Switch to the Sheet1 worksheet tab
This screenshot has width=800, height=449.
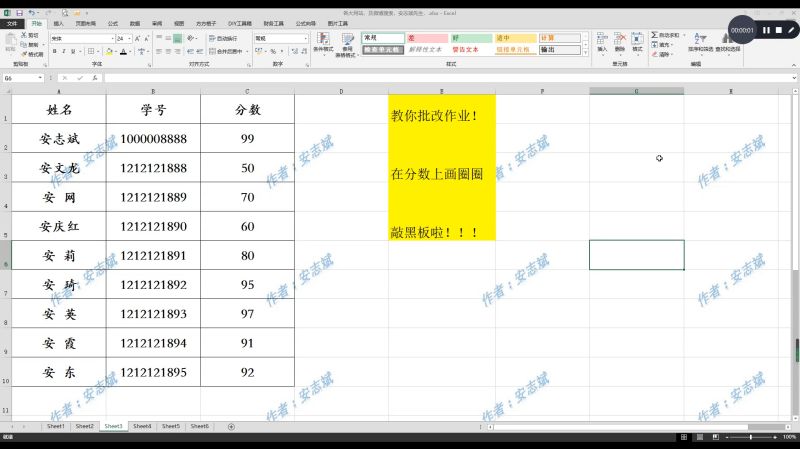tap(56, 426)
